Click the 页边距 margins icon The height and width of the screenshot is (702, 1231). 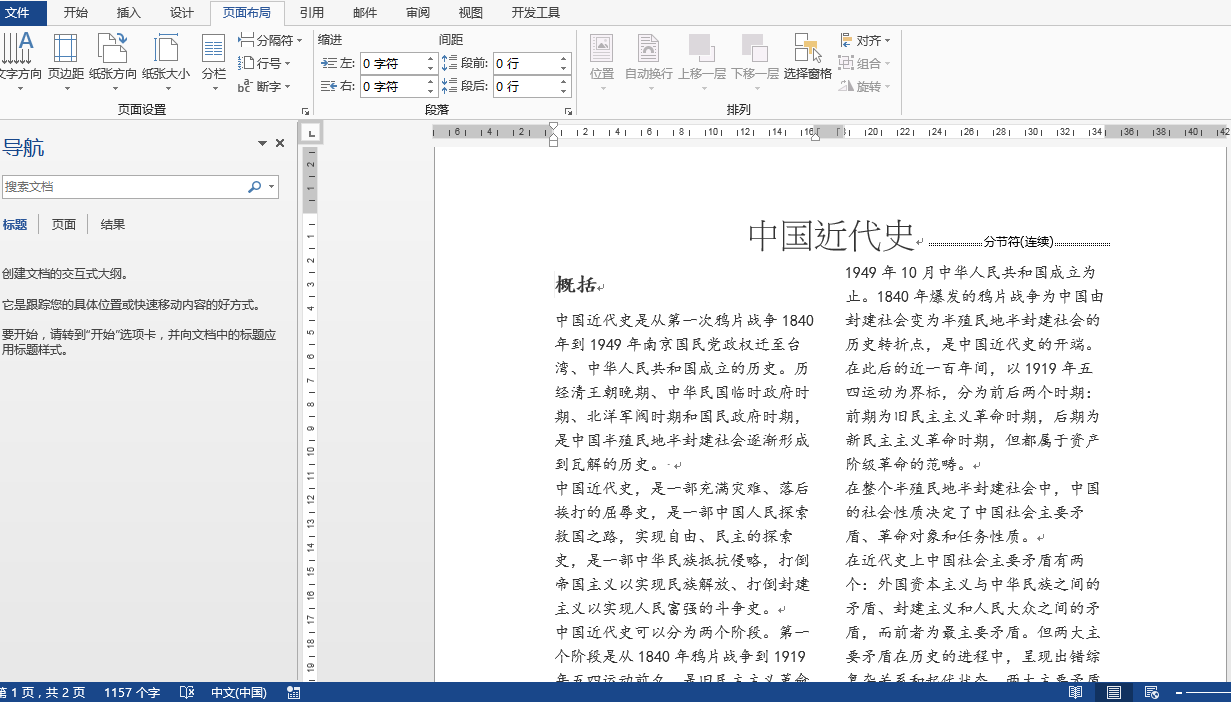tap(66, 60)
